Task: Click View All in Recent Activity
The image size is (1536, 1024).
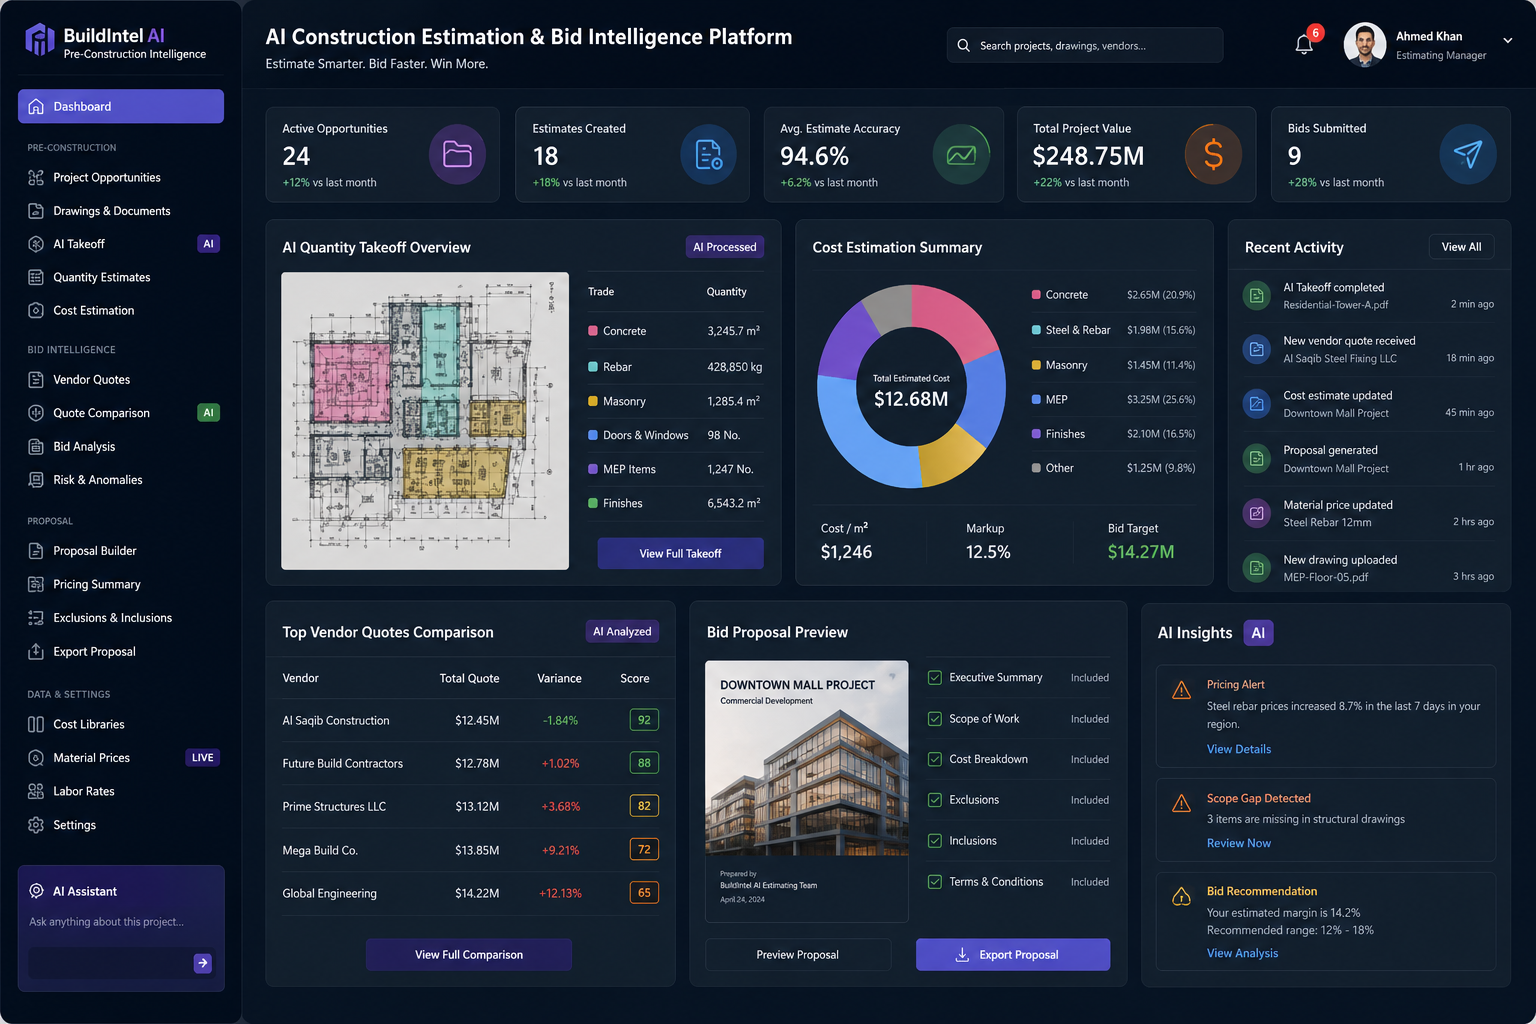Action: point(1461,247)
